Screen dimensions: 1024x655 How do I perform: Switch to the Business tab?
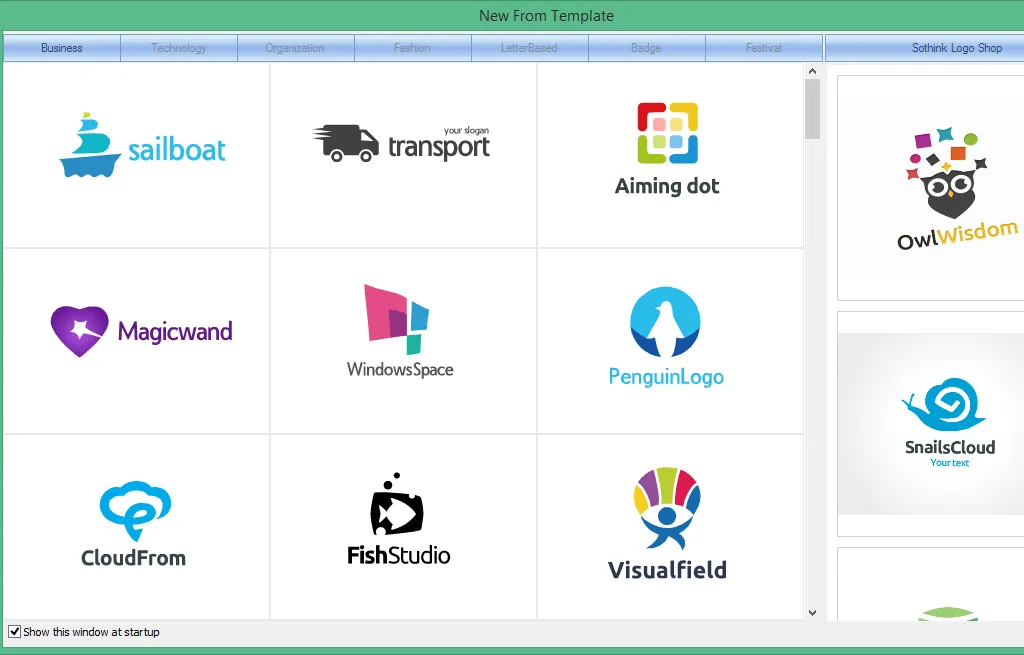click(x=62, y=48)
